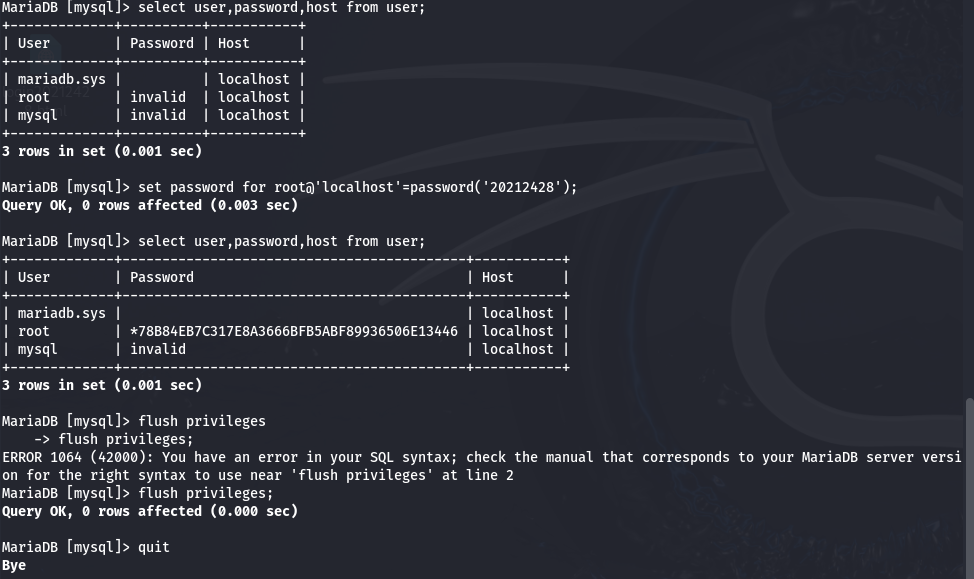Viewport: 974px width, 579px height.
Task: Click mariadb.sys in the second table
Action: click(62, 313)
